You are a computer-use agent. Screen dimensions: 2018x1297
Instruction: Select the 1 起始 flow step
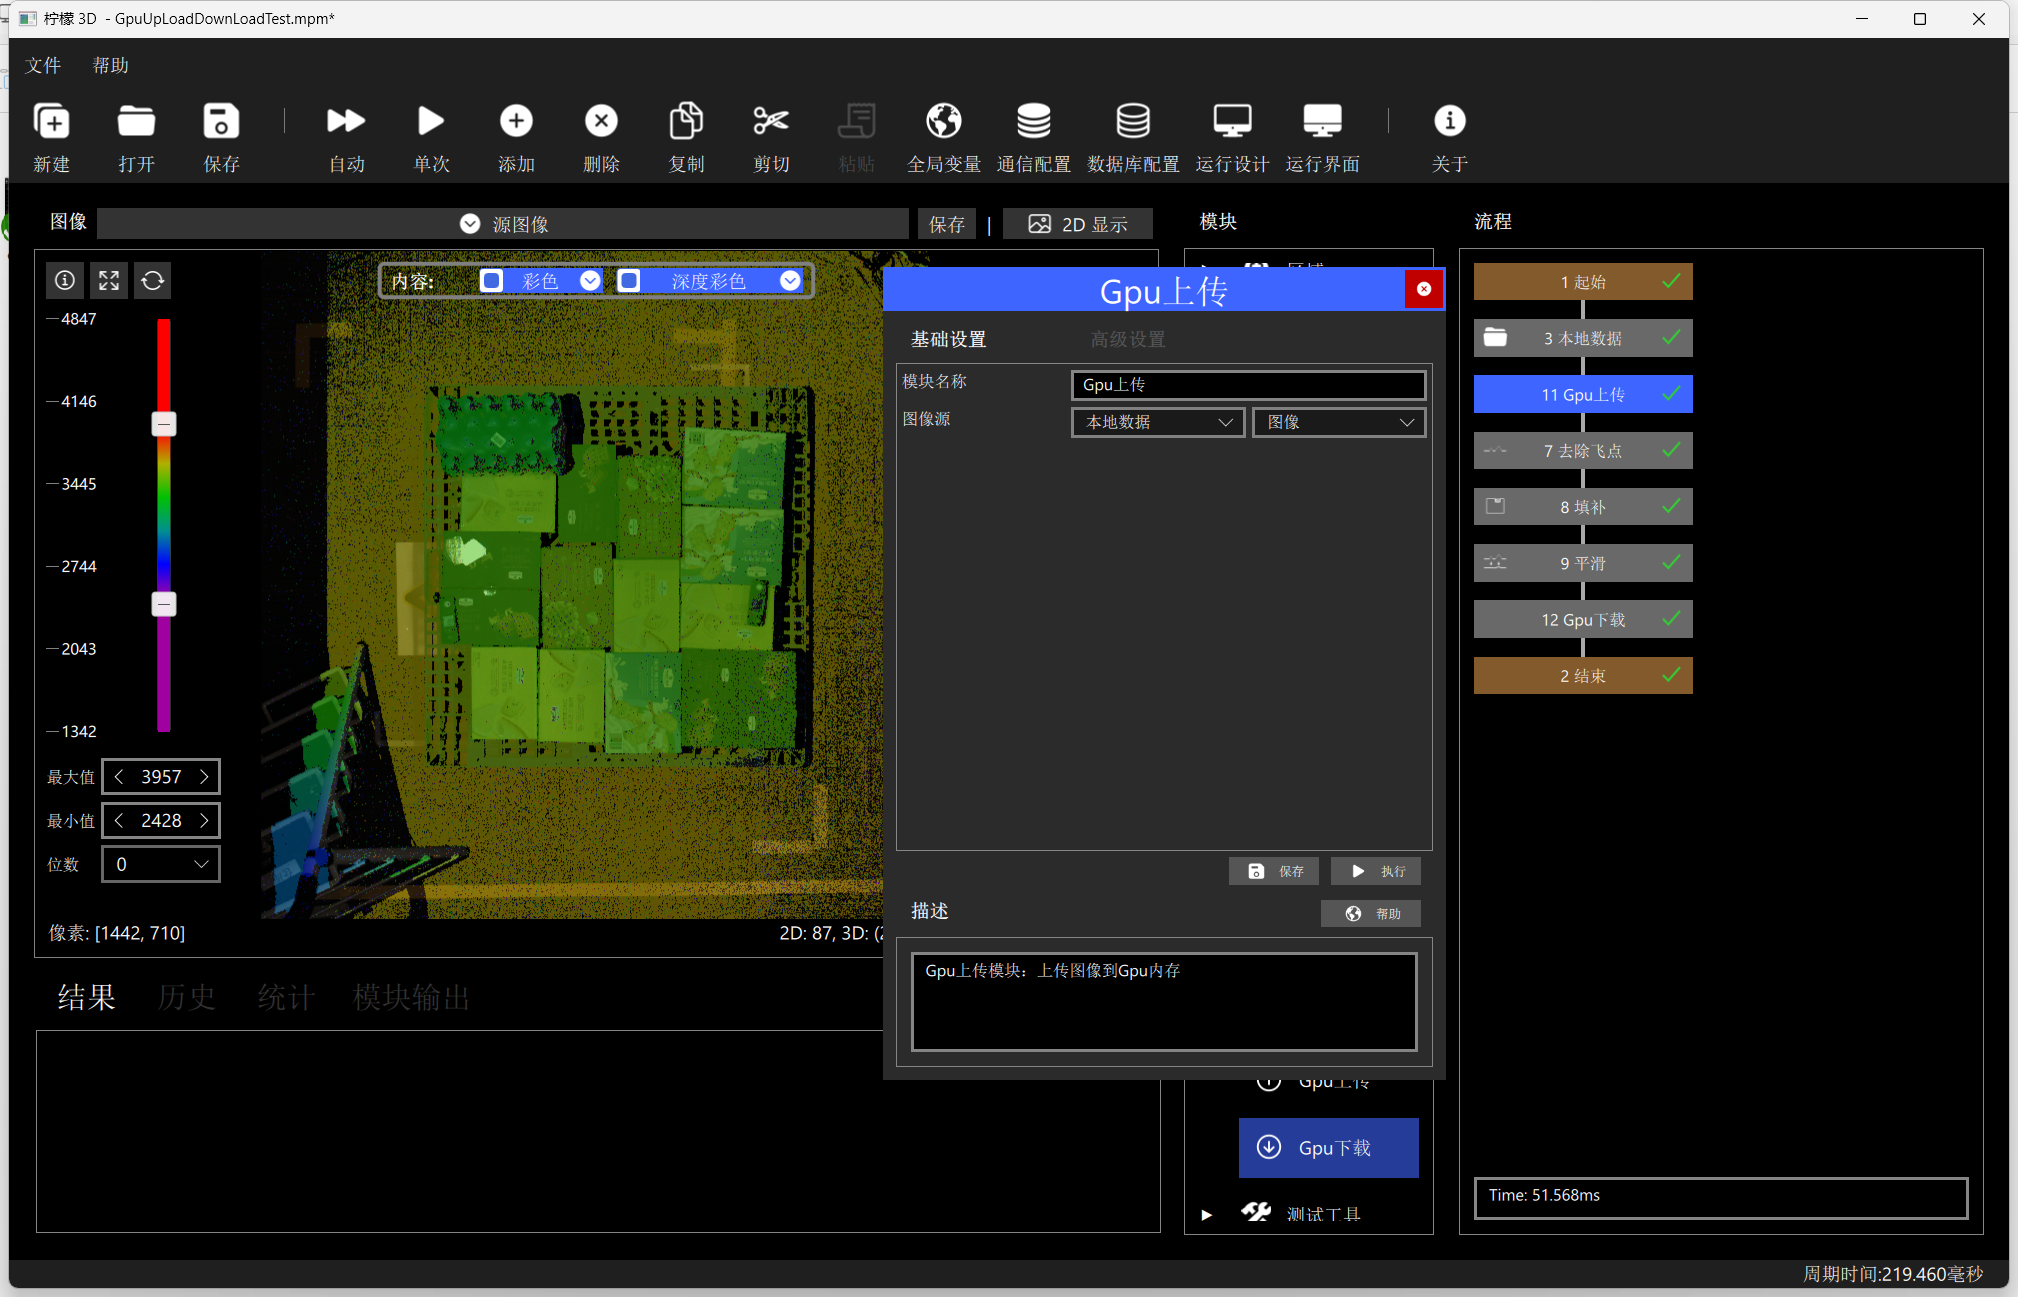[1583, 282]
